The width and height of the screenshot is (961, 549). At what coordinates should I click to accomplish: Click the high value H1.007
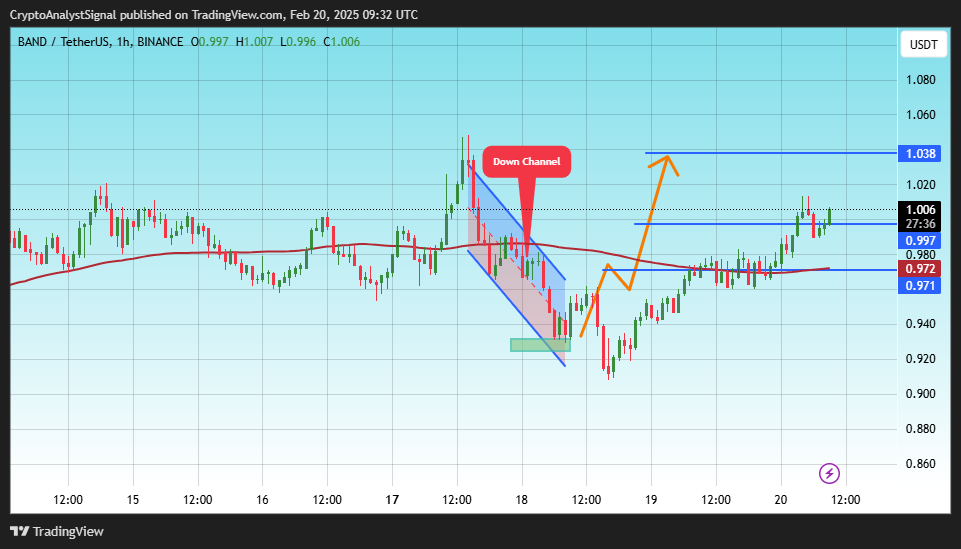(254, 42)
